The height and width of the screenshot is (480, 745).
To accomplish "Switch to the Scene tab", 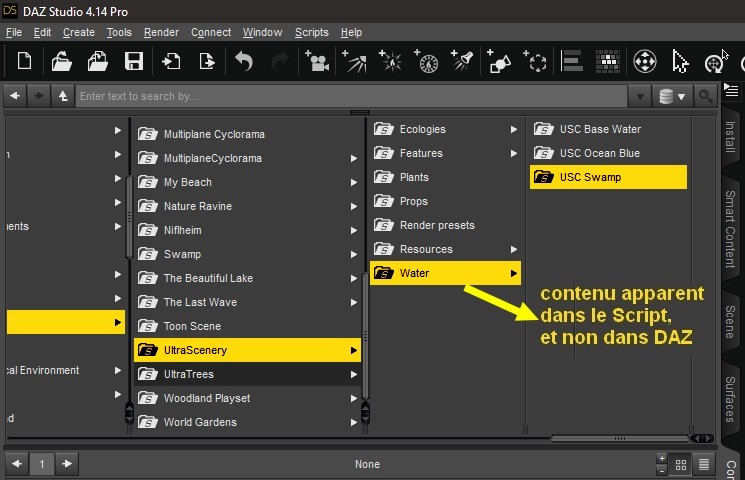I will 730,322.
